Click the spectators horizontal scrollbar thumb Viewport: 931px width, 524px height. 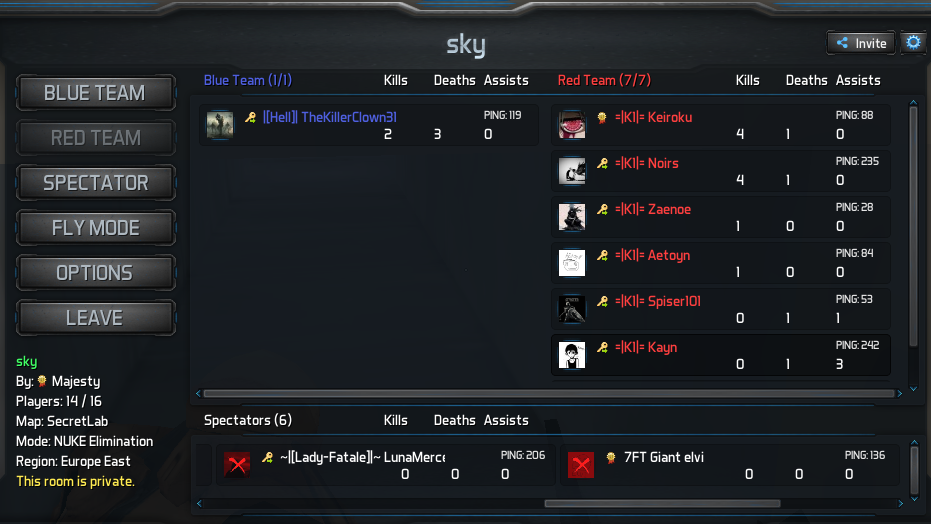tap(662, 503)
